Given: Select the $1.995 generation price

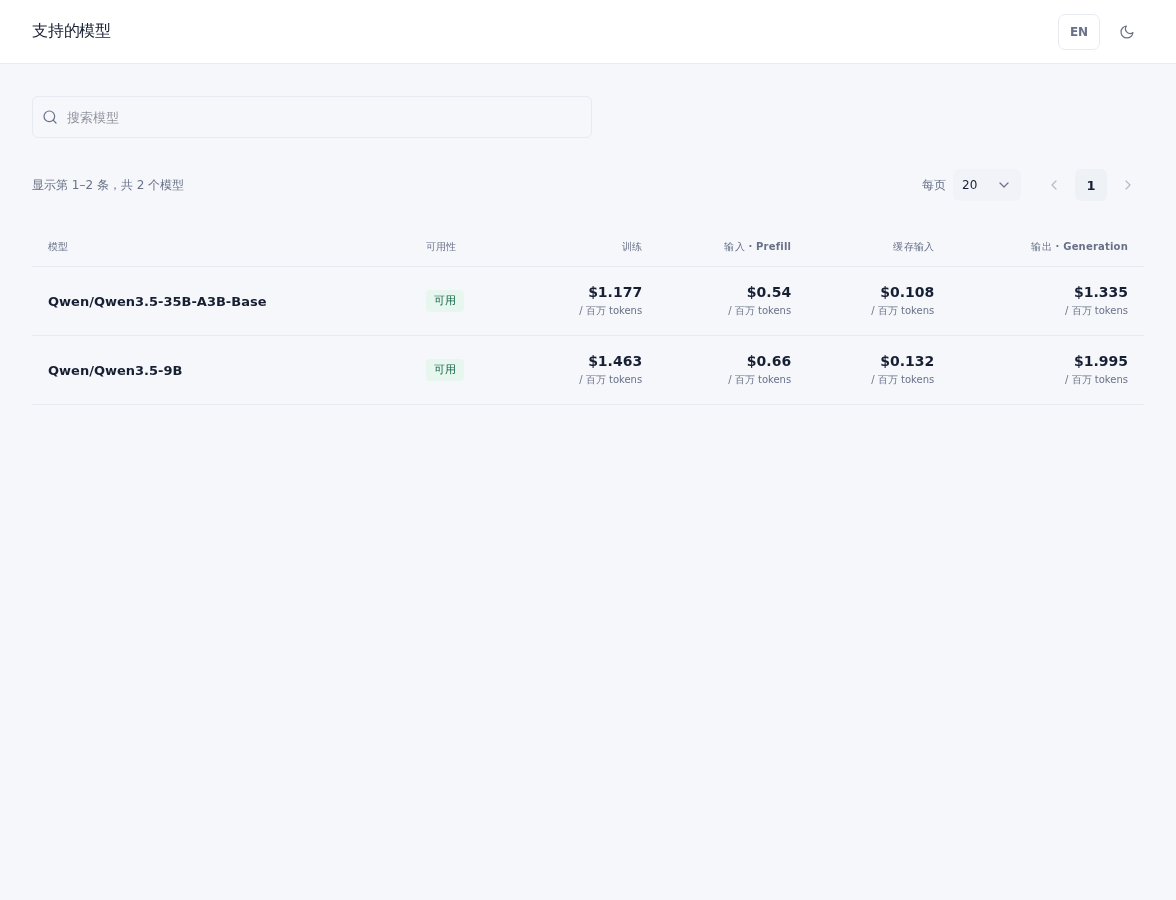Looking at the screenshot, I should tap(1100, 362).
